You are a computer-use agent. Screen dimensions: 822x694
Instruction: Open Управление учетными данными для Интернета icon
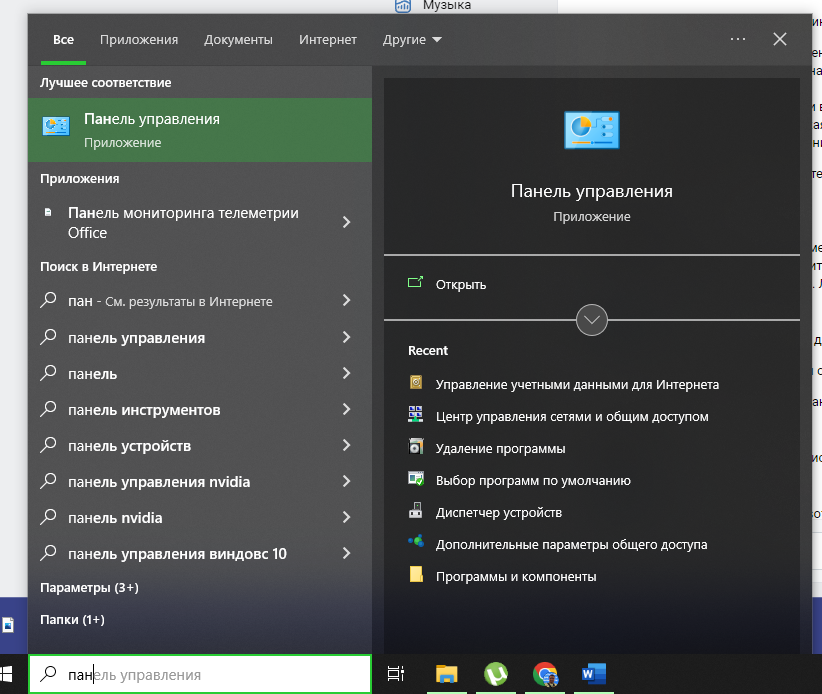pos(416,382)
